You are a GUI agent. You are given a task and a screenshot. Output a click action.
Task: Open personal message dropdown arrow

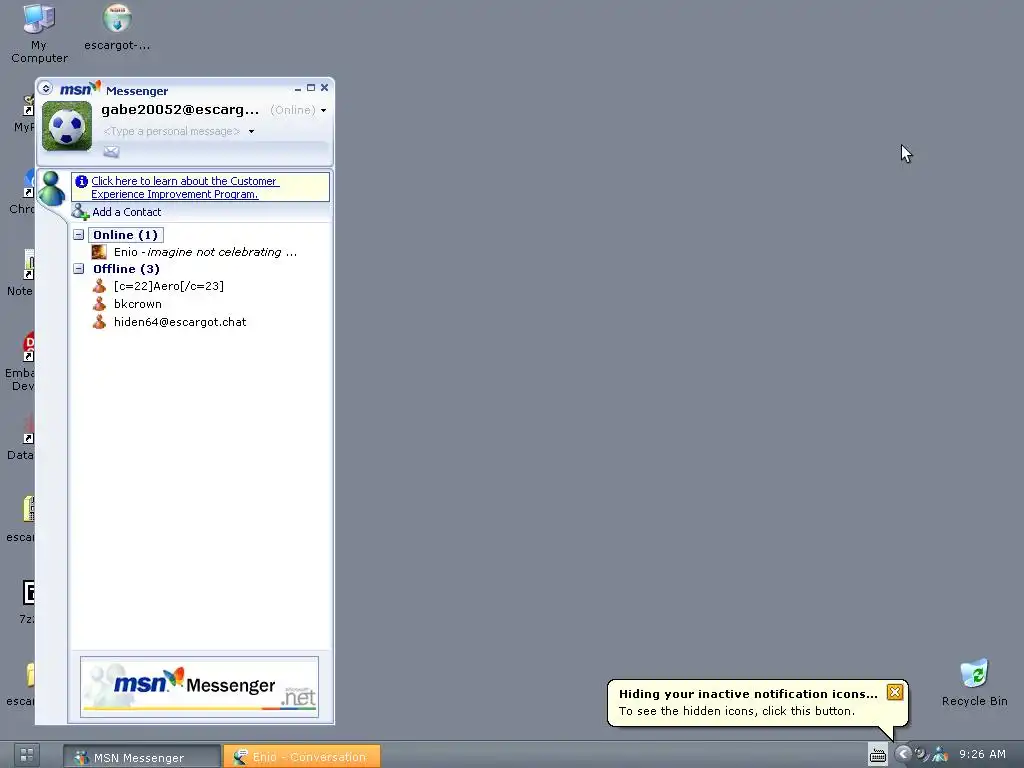(x=251, y=131)
